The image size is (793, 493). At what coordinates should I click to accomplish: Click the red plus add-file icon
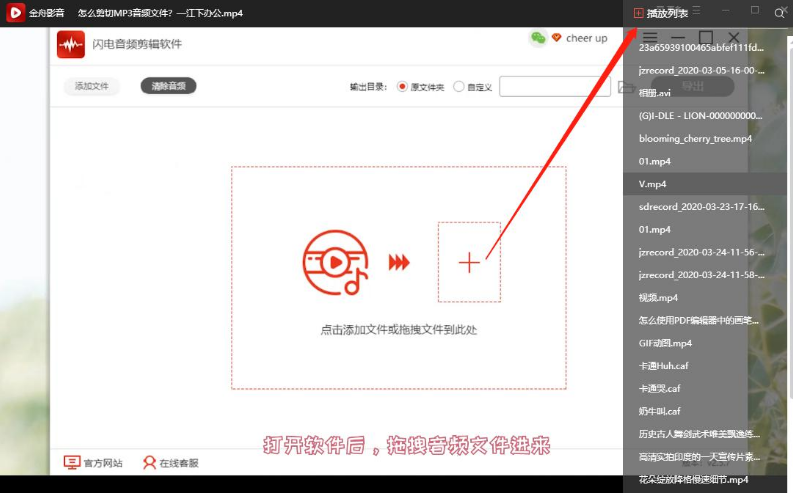(469, 262)
